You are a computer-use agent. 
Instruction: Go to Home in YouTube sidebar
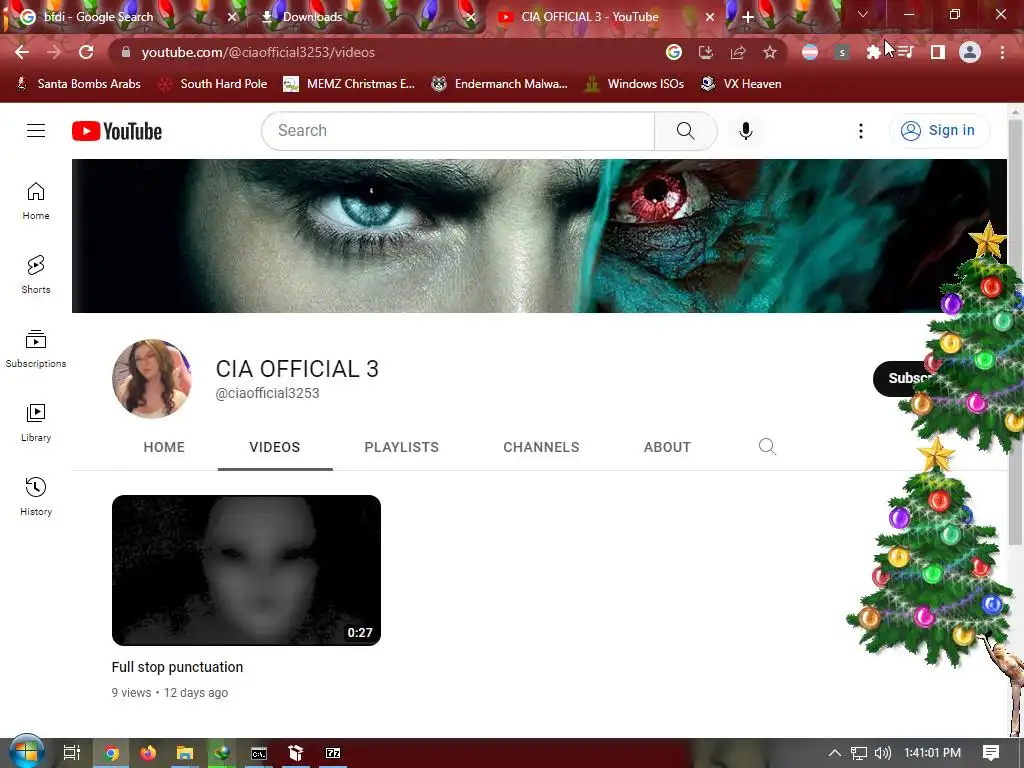(36, 201)
